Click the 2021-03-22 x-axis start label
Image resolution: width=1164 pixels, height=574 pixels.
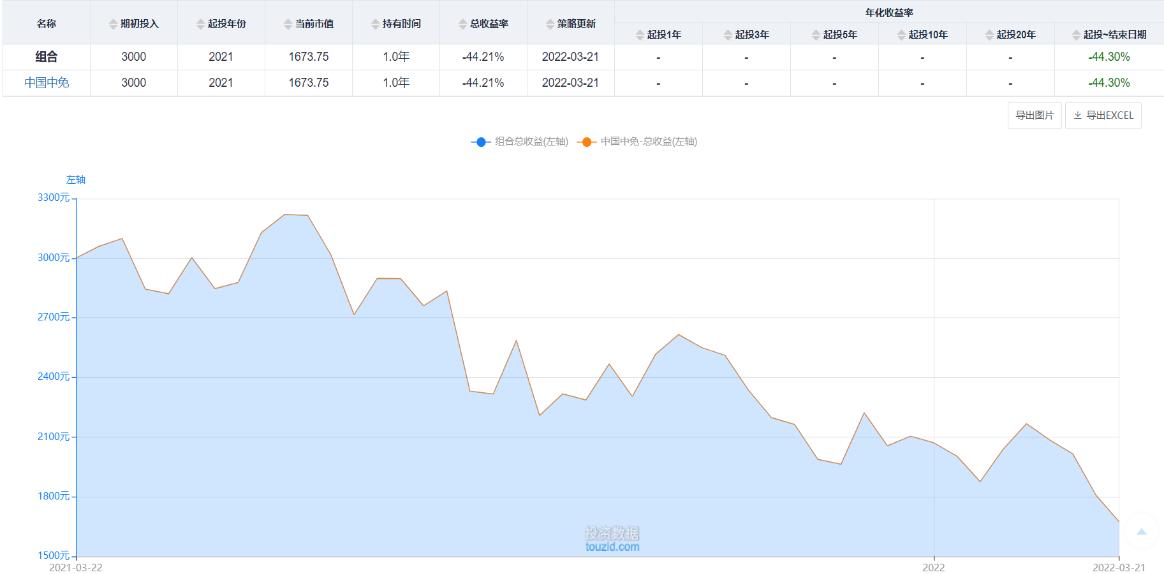point(76,567)
